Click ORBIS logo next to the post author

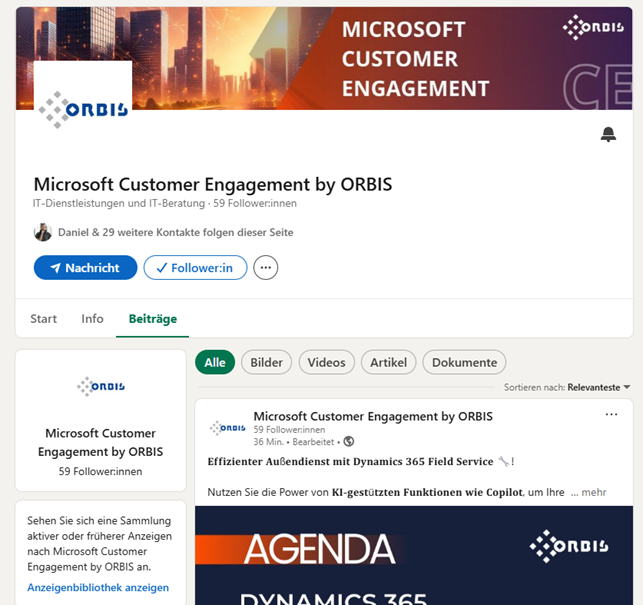coord(228,428)
